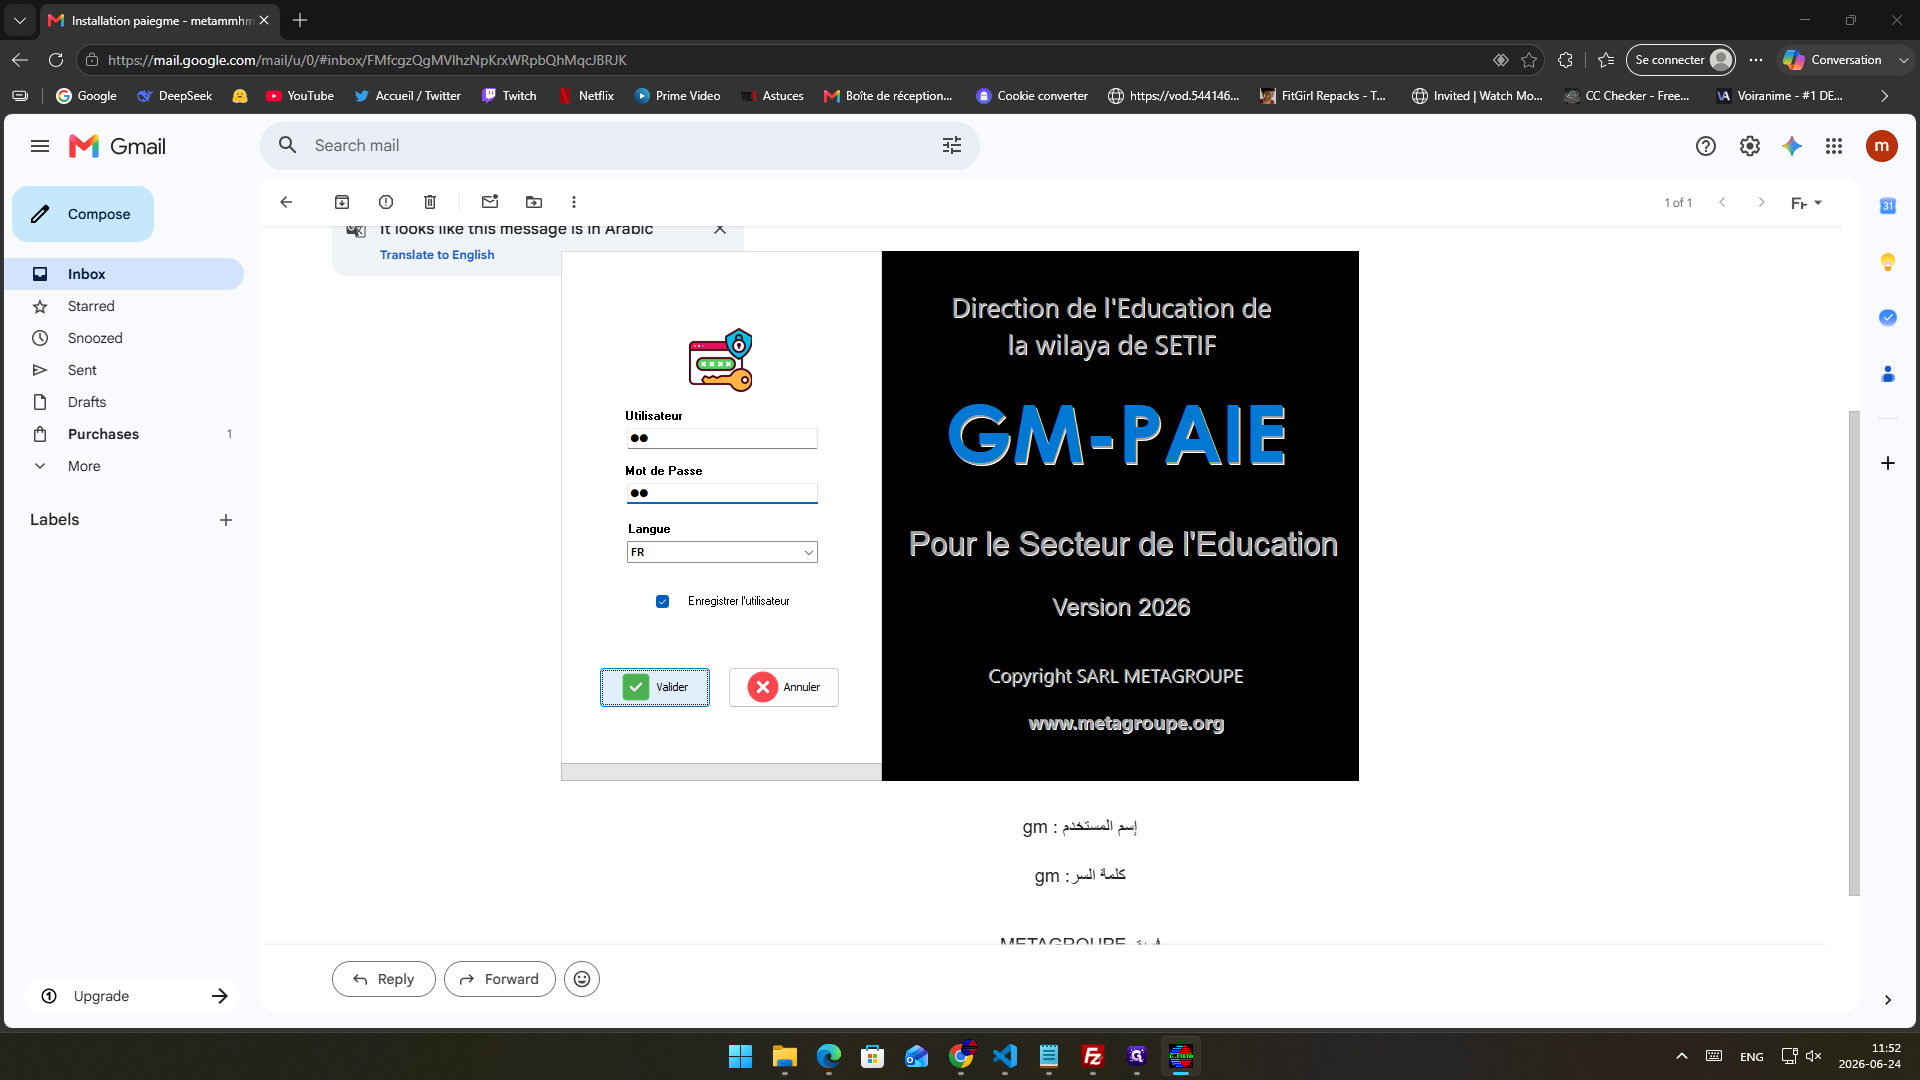Open FileZilla from taskbar
Image resolution: width=1920 pixels, height=1080 pixels.
click(x=1093, y=1056)
